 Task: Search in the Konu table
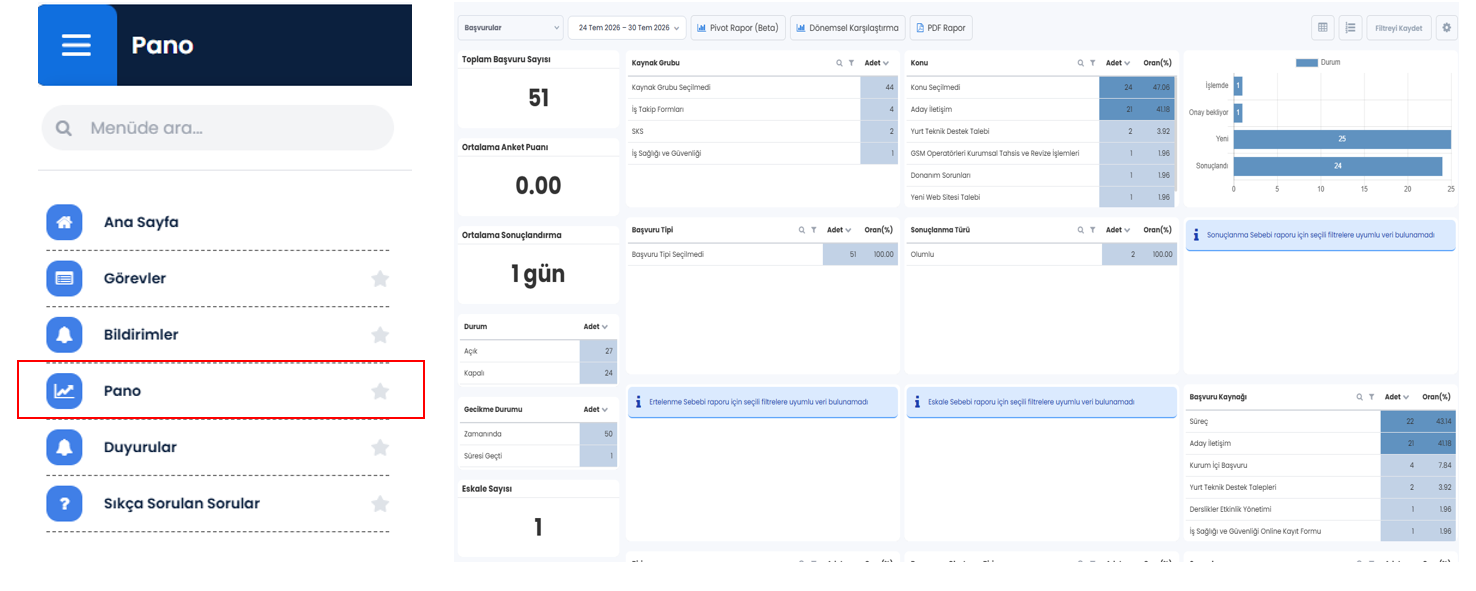(x=1081, y=63)
